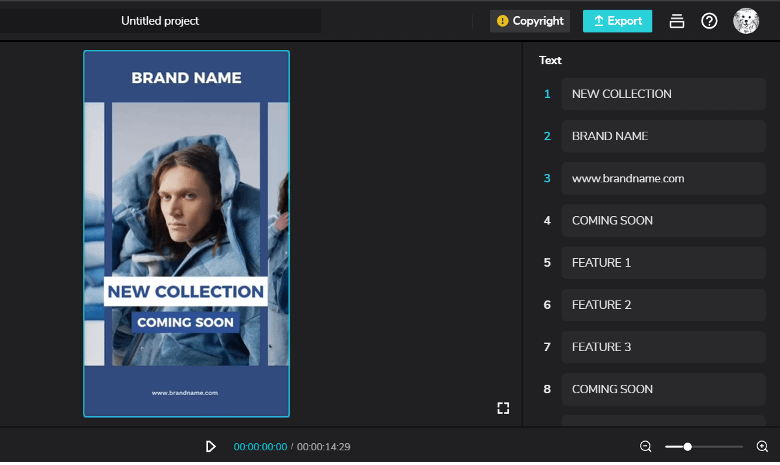Screen dimensions: 780x465
Task: Edit text field 4 COMING SOON
Action: tap(664, 220)
